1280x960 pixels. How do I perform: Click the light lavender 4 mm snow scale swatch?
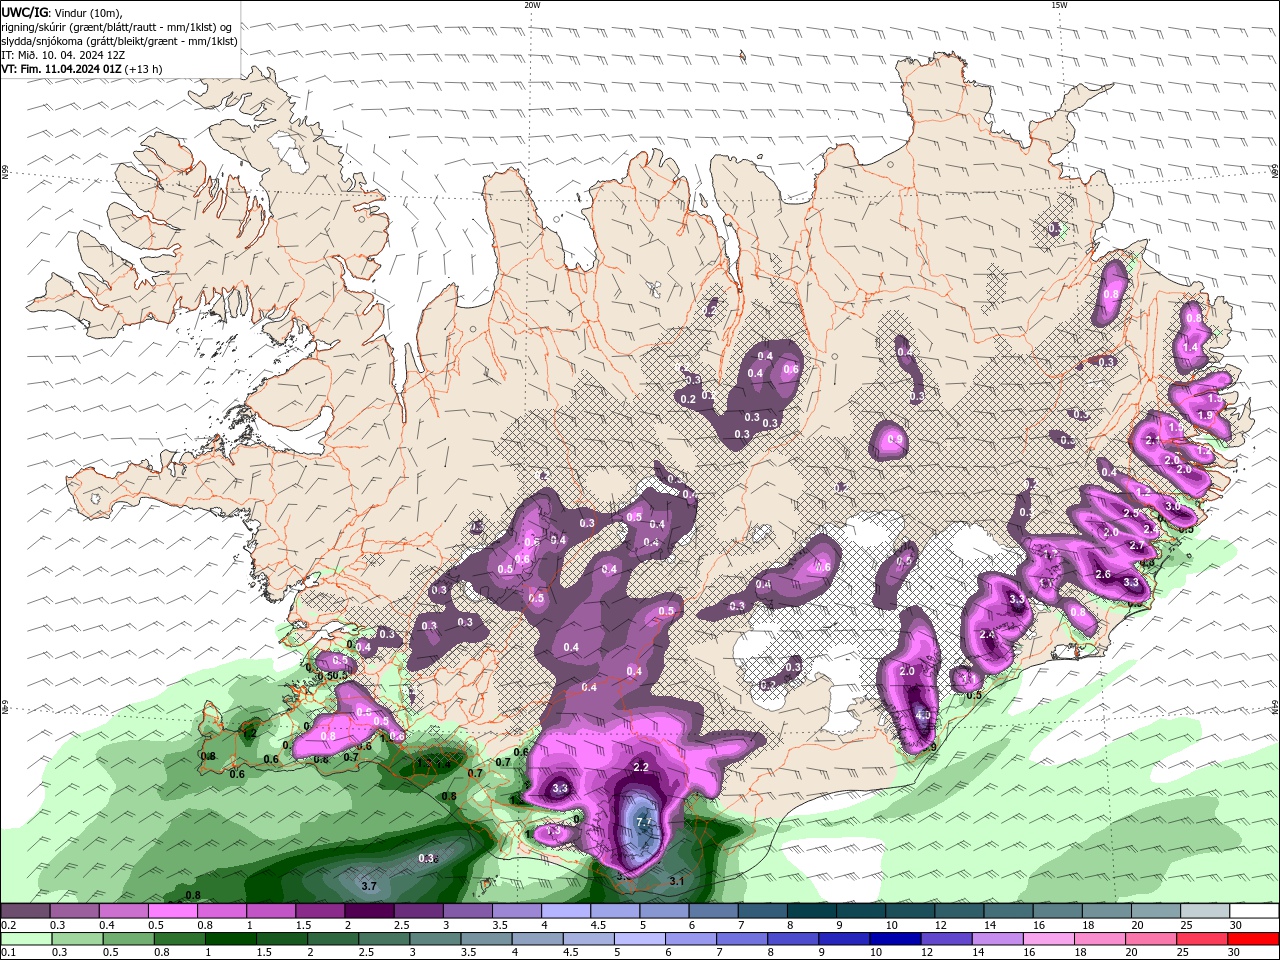click(567, 911)
